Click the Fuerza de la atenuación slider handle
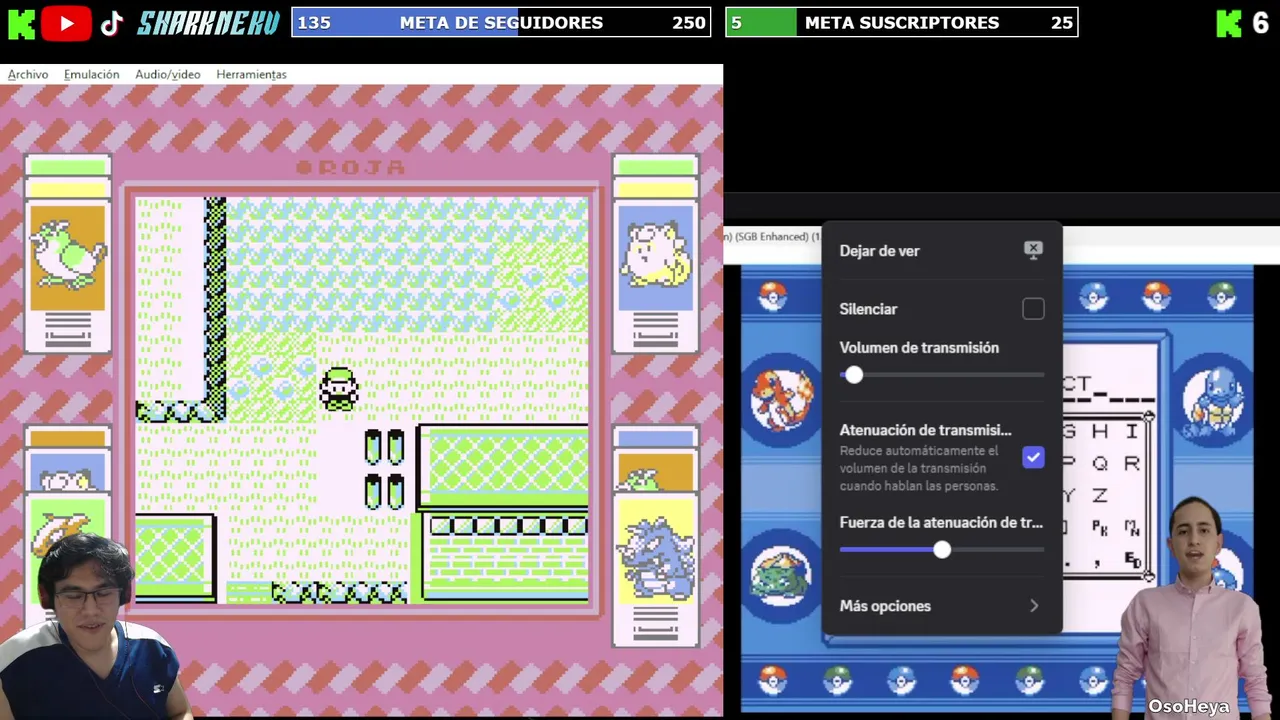 click(x=942, y=550)
